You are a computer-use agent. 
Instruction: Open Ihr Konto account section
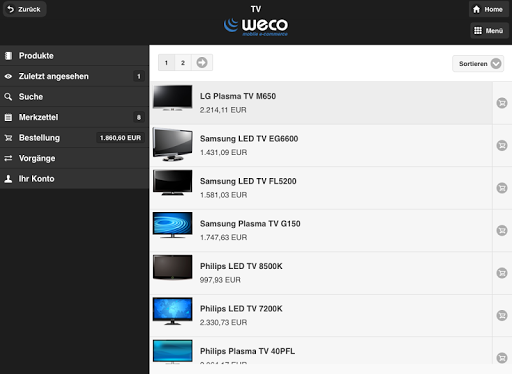74,179
